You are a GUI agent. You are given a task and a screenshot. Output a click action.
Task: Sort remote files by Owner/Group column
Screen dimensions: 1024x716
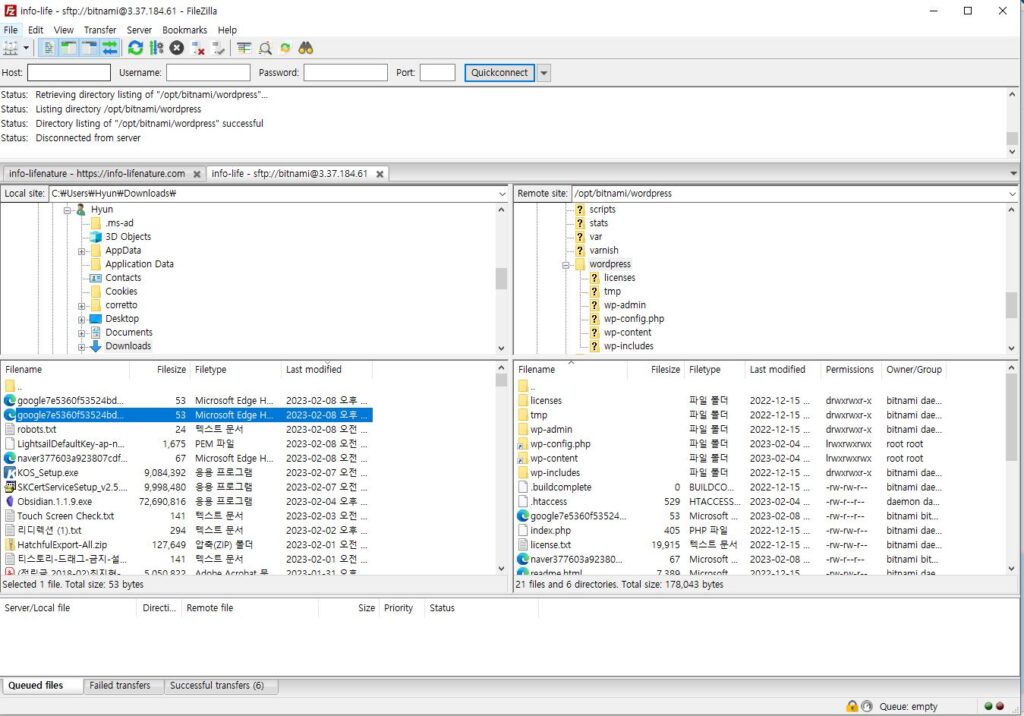pyautogui.click(x=914, y=369)
